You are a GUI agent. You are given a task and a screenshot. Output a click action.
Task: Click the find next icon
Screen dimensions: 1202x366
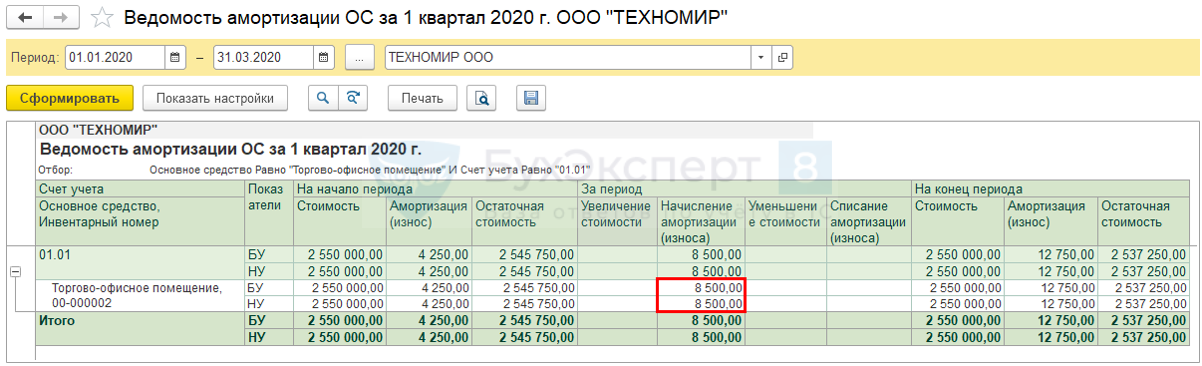coord(352,98)
